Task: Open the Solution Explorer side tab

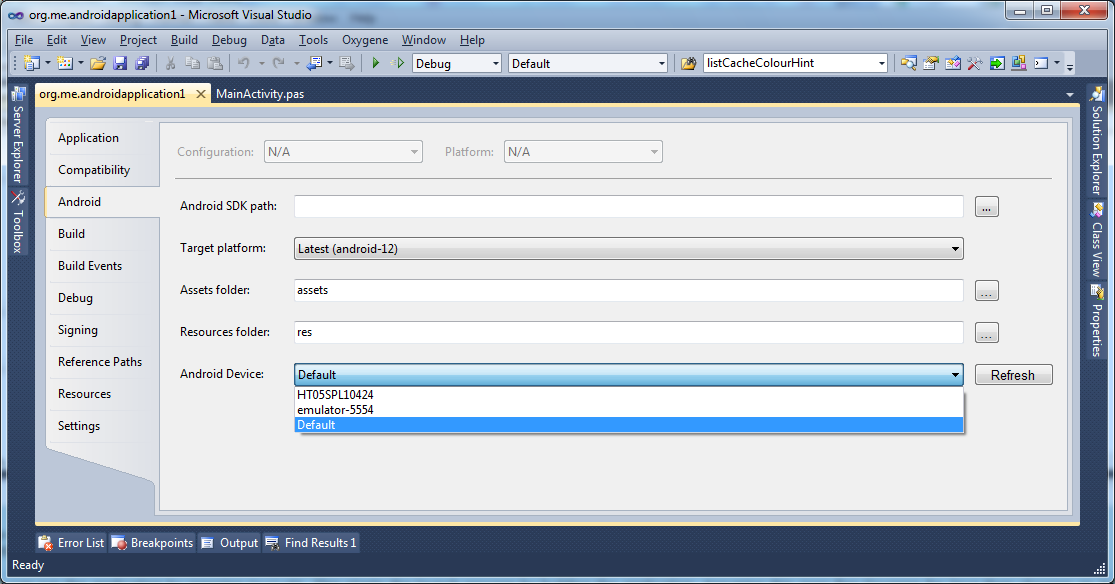Action: tap(1097, 141)
